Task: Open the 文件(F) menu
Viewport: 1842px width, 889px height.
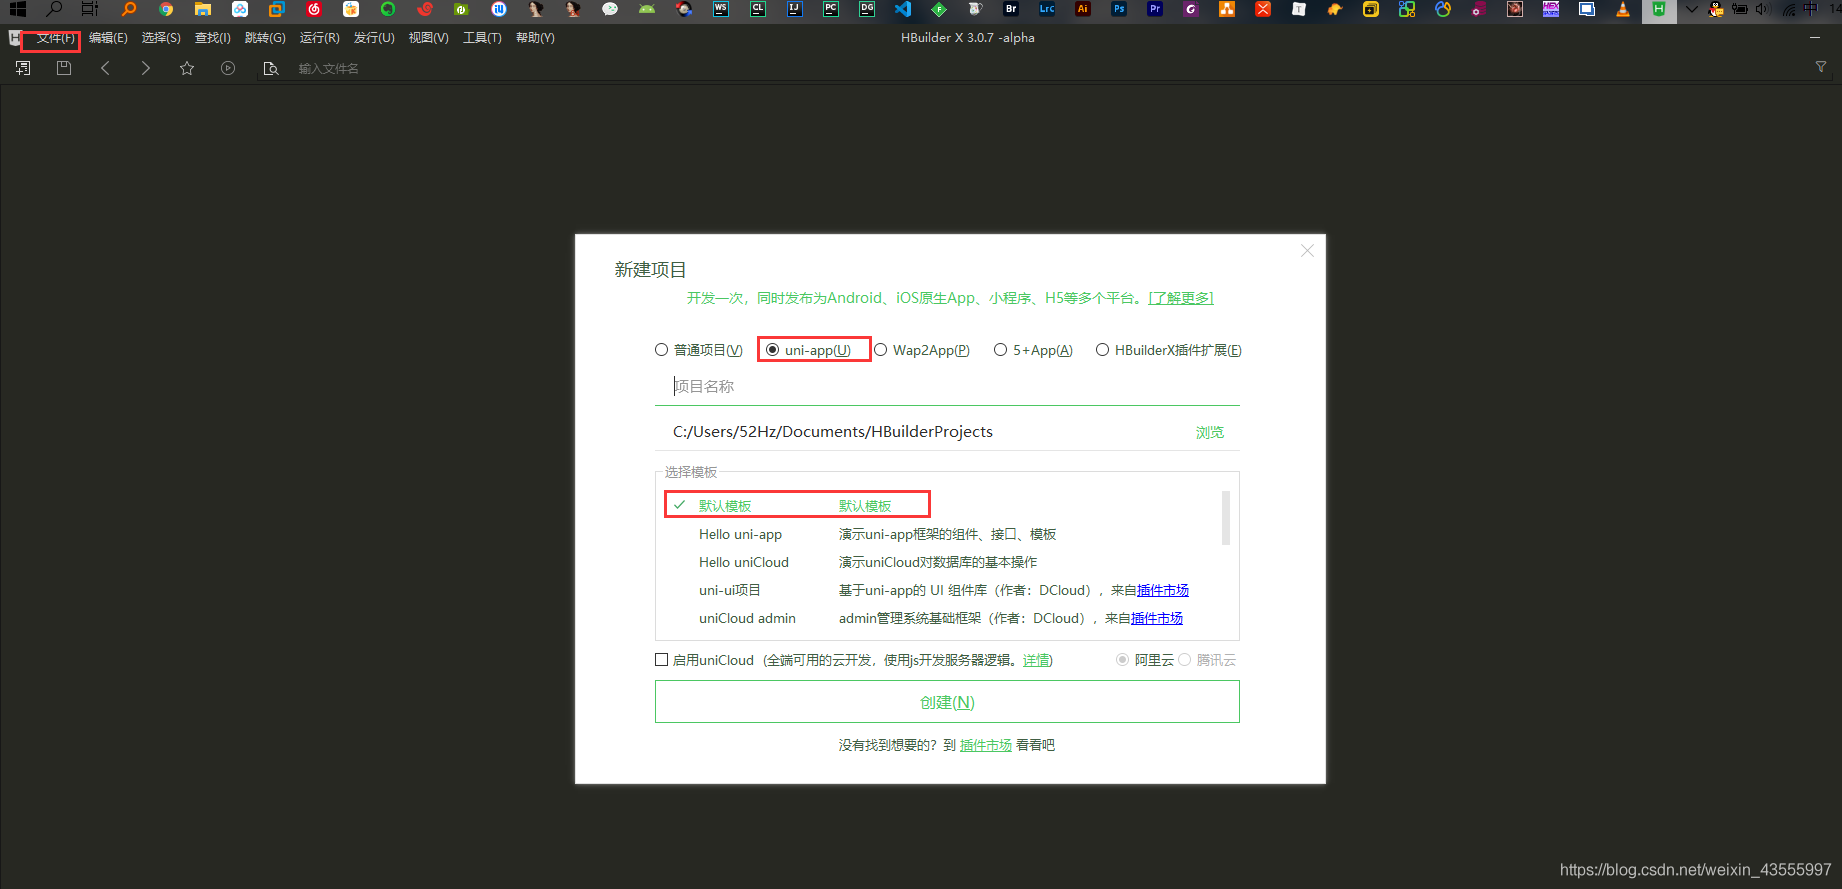Action: point(56,38)
